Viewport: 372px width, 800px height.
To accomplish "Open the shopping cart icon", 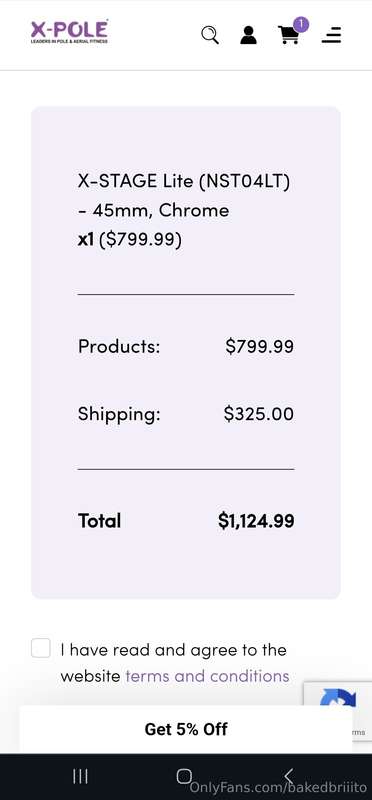I will pos(289,36).
